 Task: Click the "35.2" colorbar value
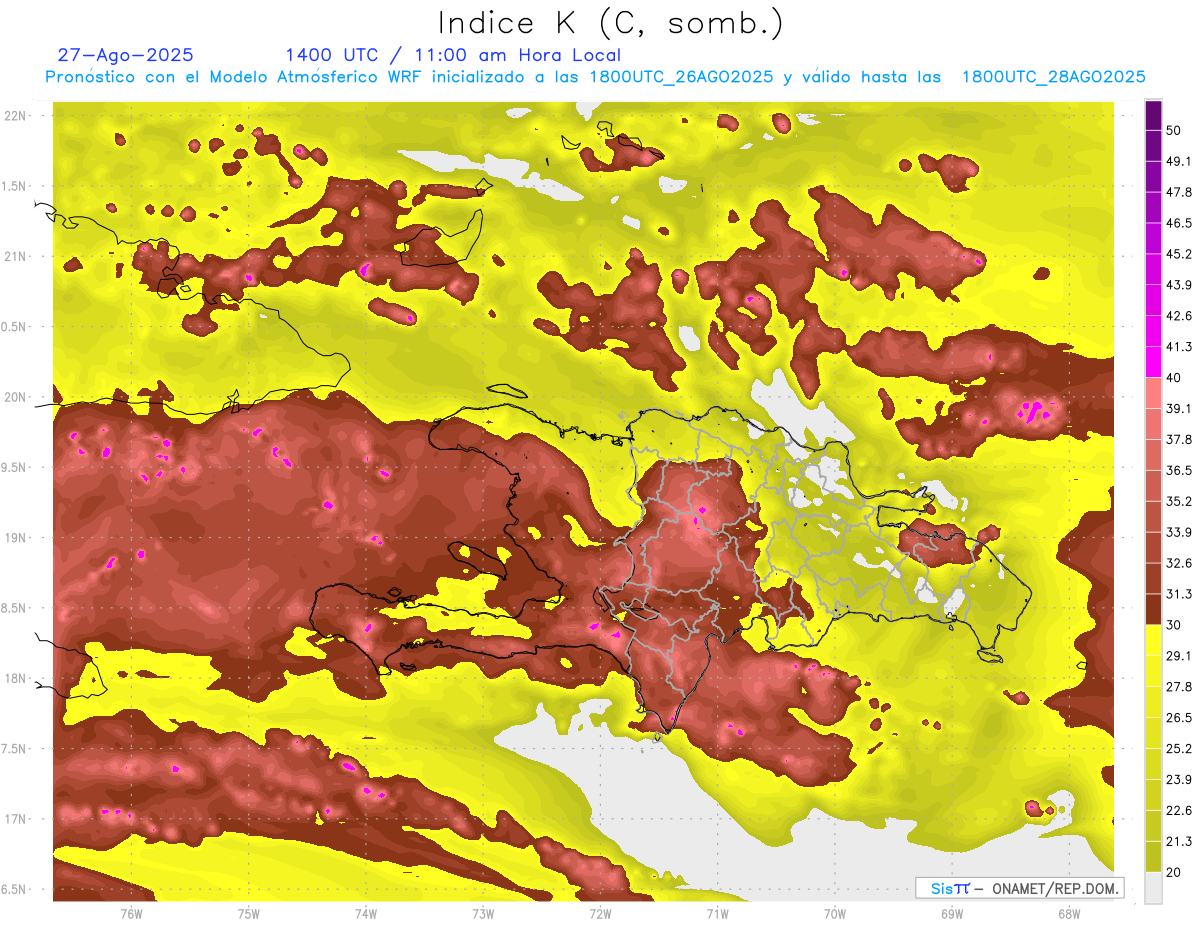pos(1179,501)
